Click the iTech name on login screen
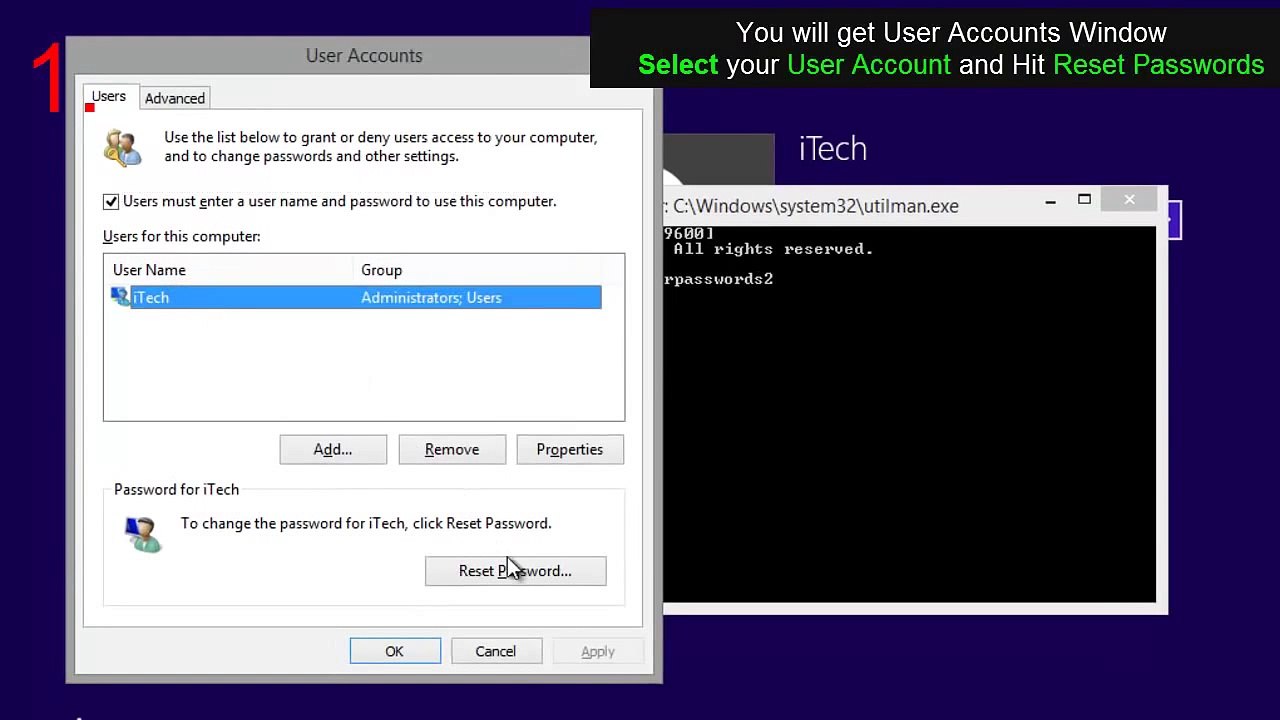 tap(833, 149)
